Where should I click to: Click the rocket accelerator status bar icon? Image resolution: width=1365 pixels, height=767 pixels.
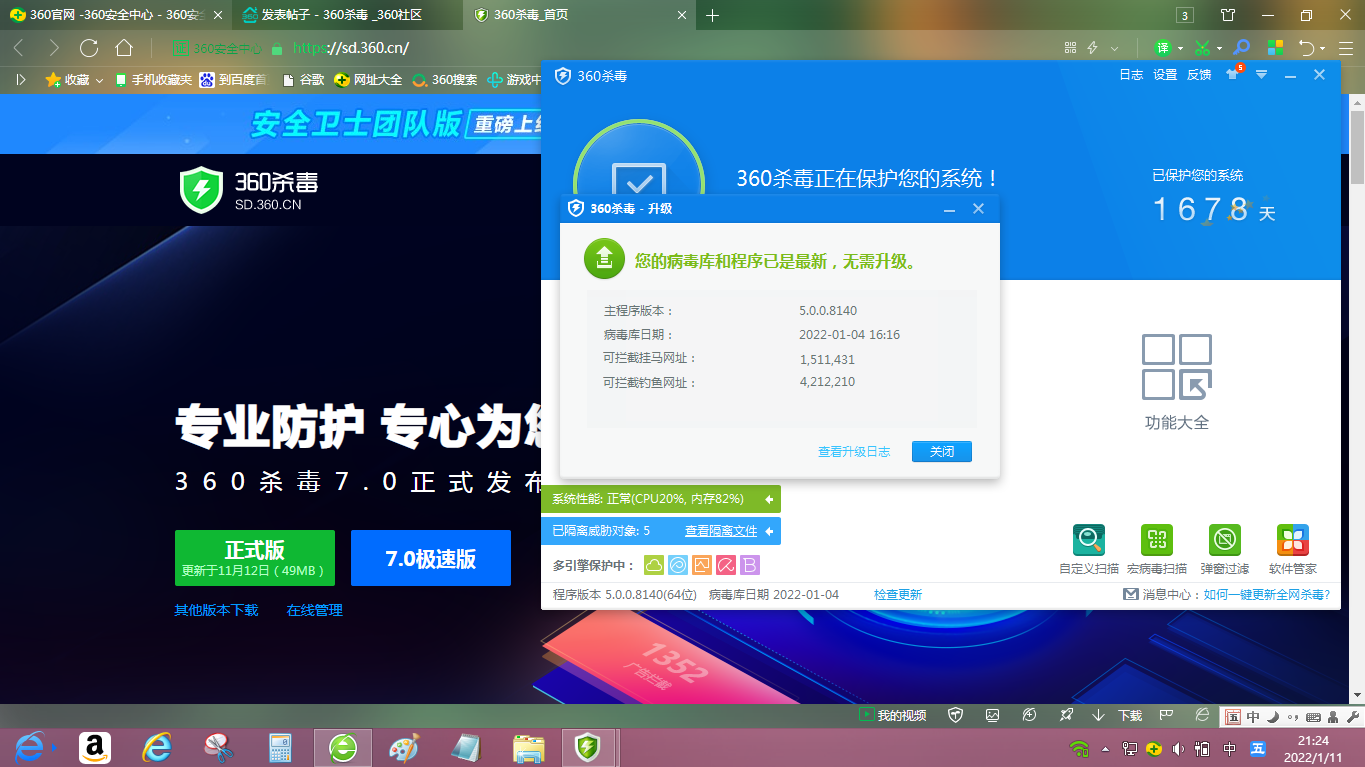[1066, 715]
